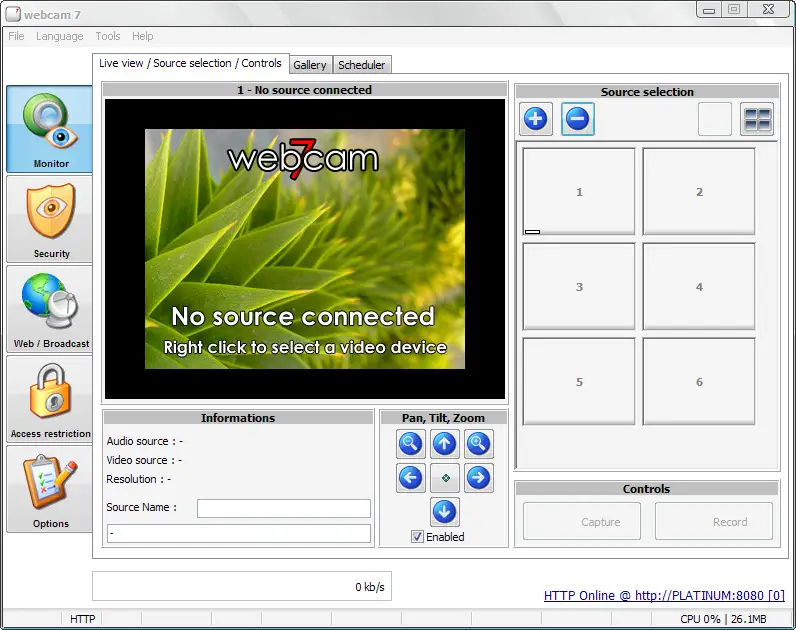Click the Record button
This screenshot has height=630, width=796.
(x=714, y=521)
